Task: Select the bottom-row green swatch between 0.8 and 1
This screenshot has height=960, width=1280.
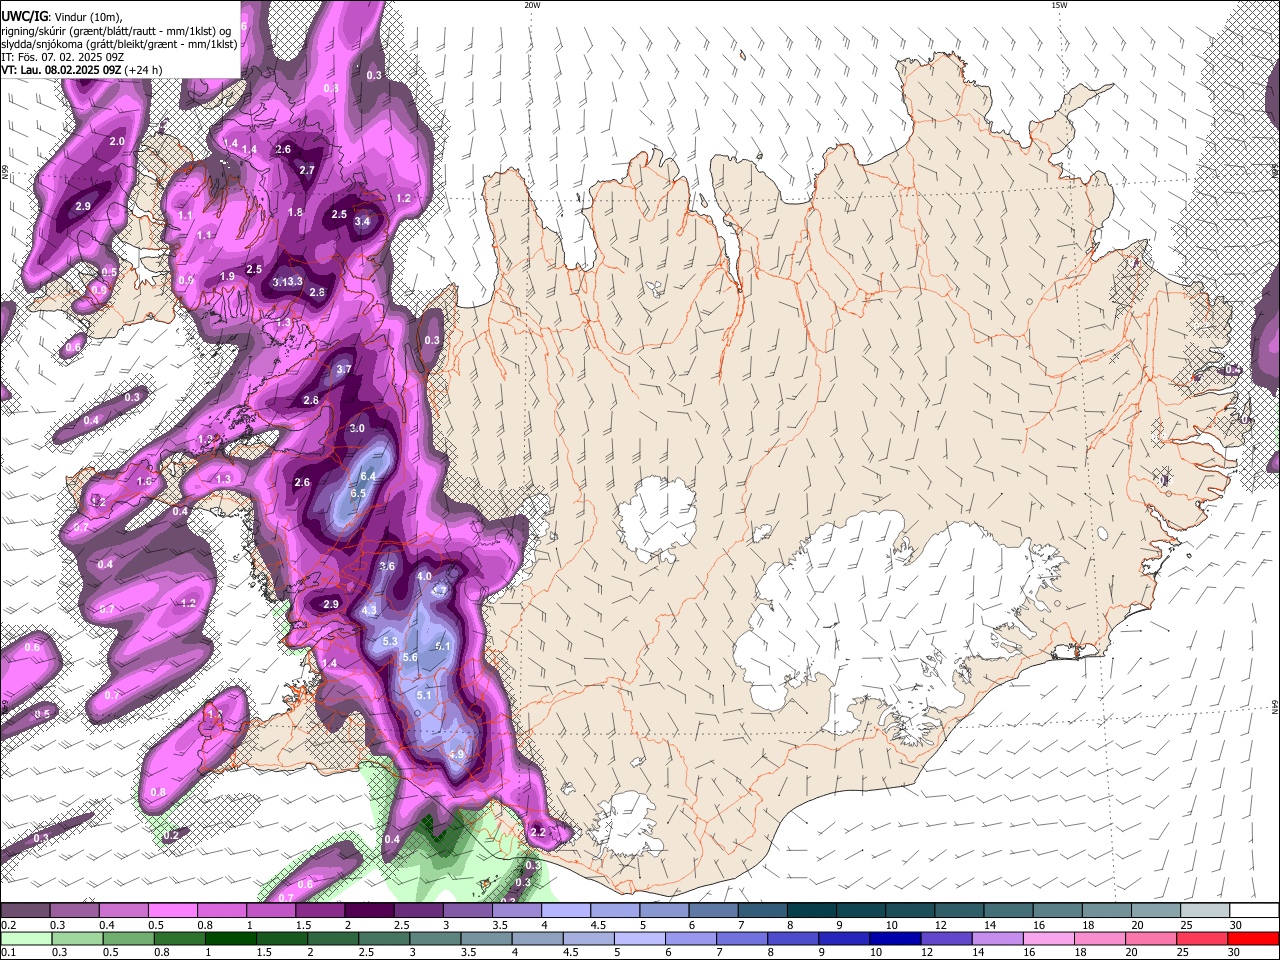Action: 179,939
